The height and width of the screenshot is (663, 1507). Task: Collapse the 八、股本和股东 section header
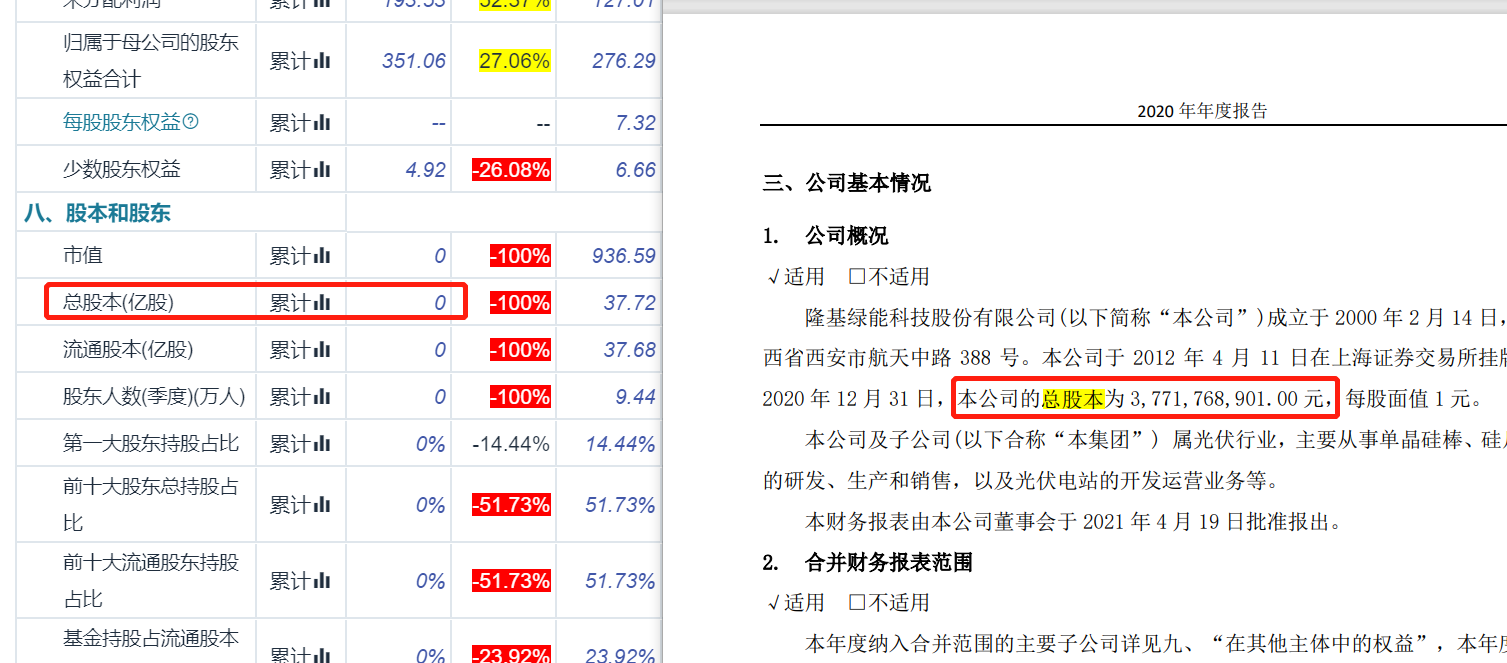tap(97, 213)
